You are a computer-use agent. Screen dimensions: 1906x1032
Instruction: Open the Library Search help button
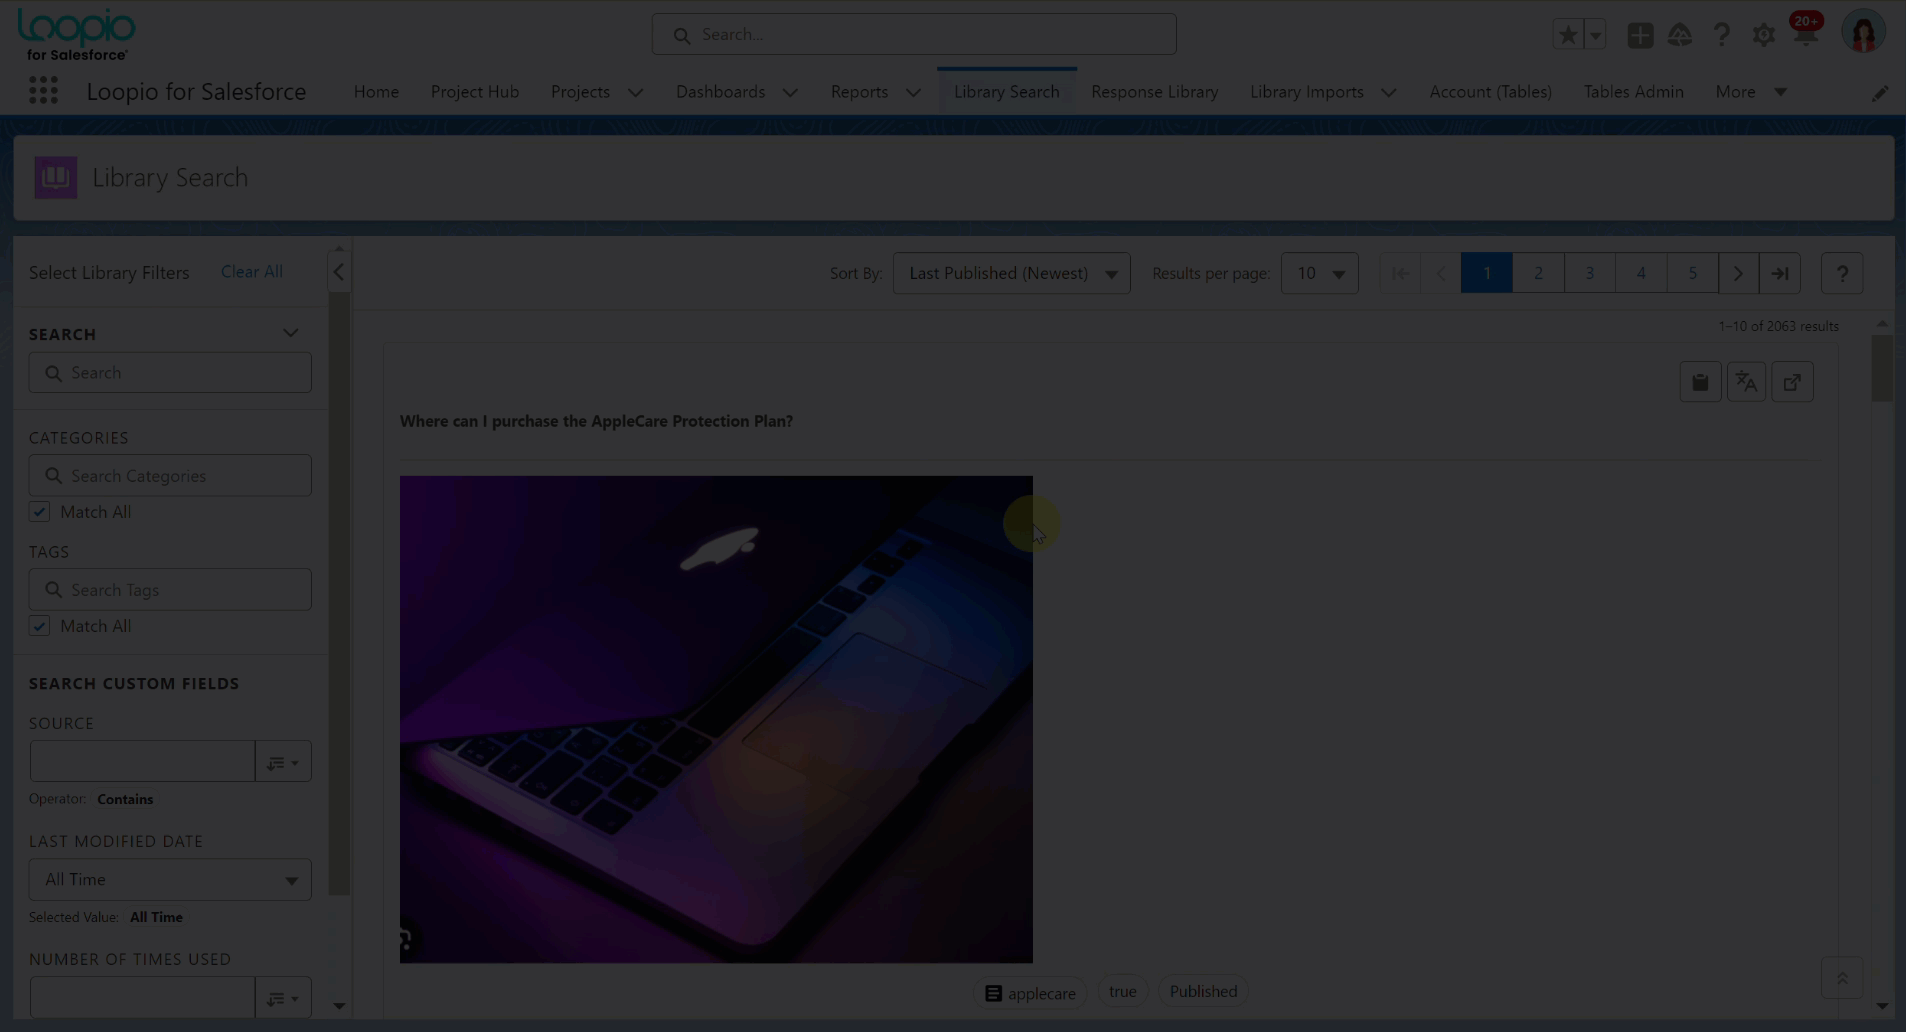pyautogui.click(x=1842, y=273)
